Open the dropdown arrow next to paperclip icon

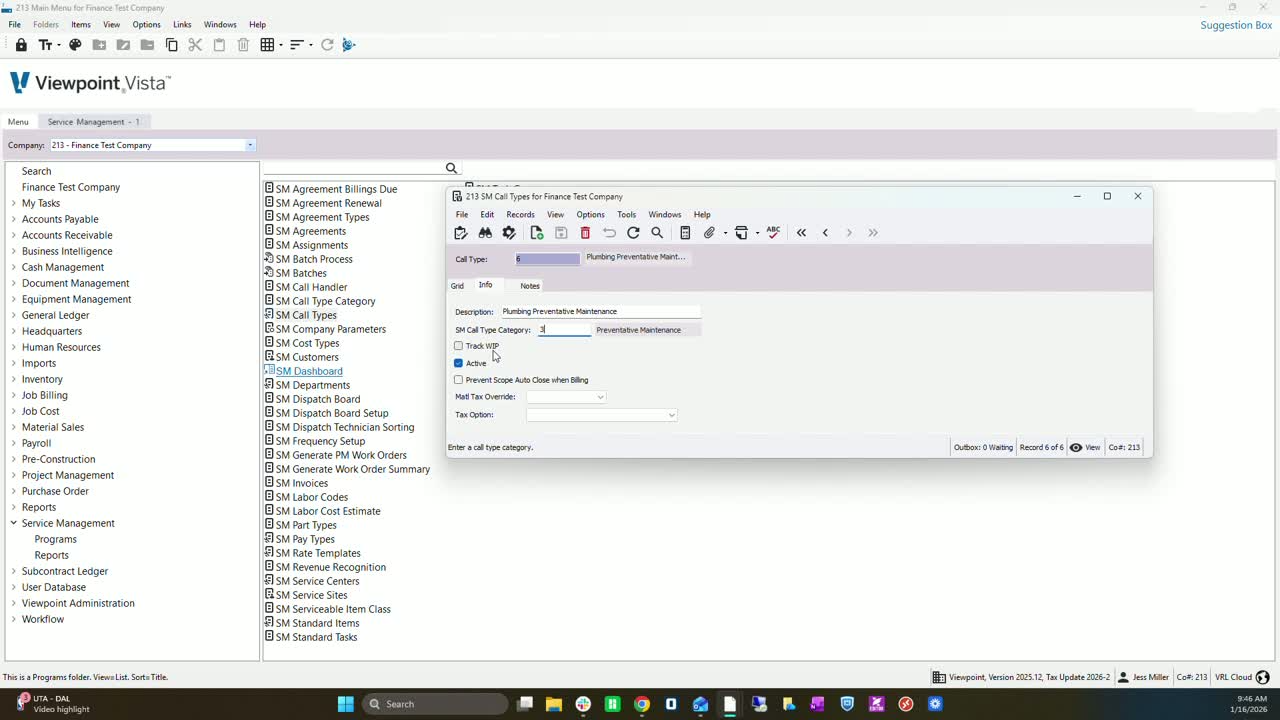coord(725,233)
